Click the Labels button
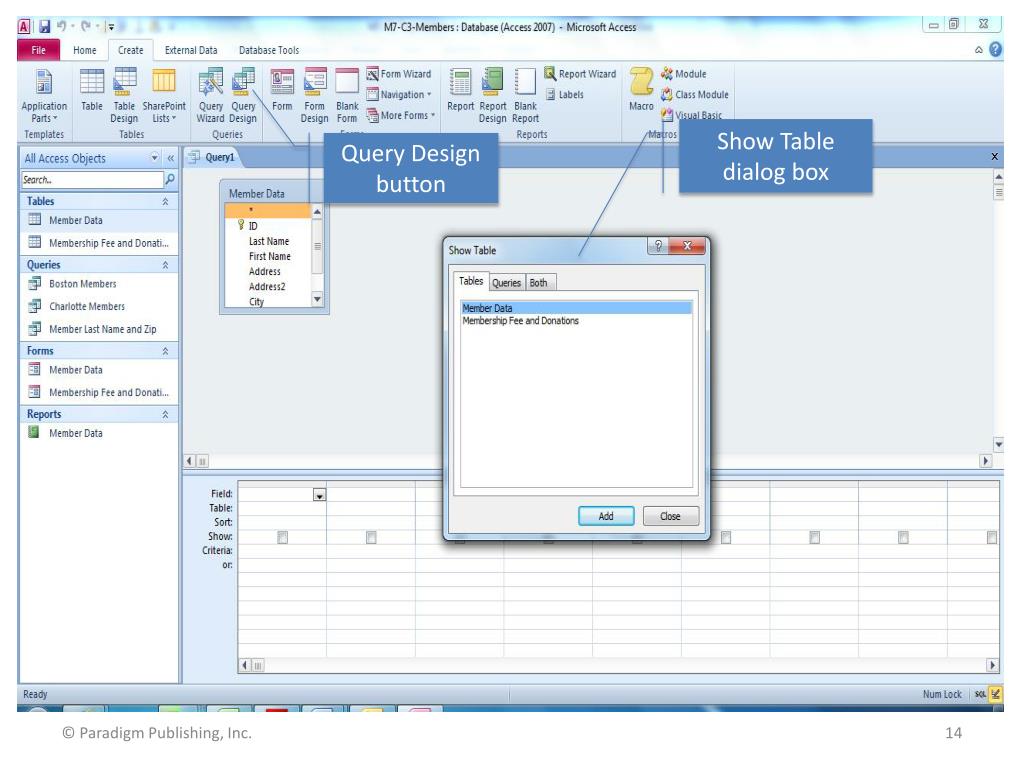Screen dimensions: 1024x768 click(x=564, y=95)
